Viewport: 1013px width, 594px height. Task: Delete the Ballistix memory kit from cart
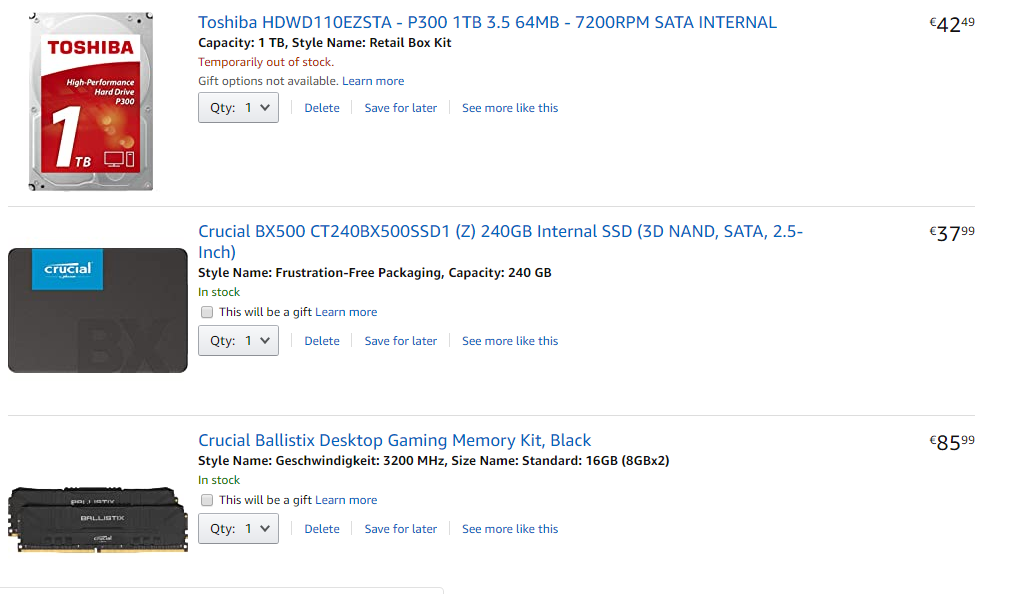322,529
